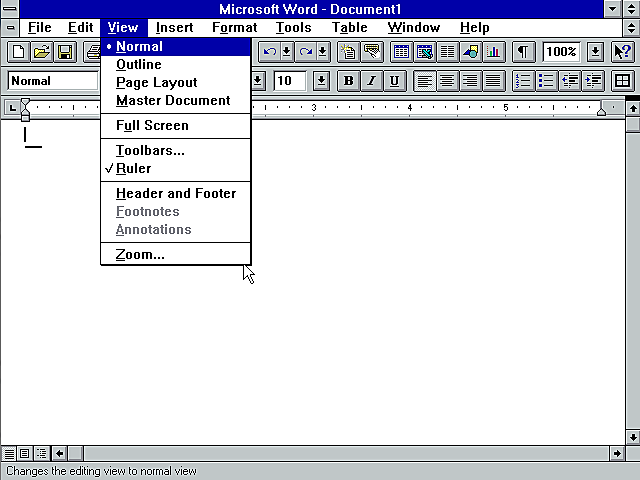Viewport: 640px width, 480px height.
Task: Click the Undo arrow icon
Action: coord(269,52)
